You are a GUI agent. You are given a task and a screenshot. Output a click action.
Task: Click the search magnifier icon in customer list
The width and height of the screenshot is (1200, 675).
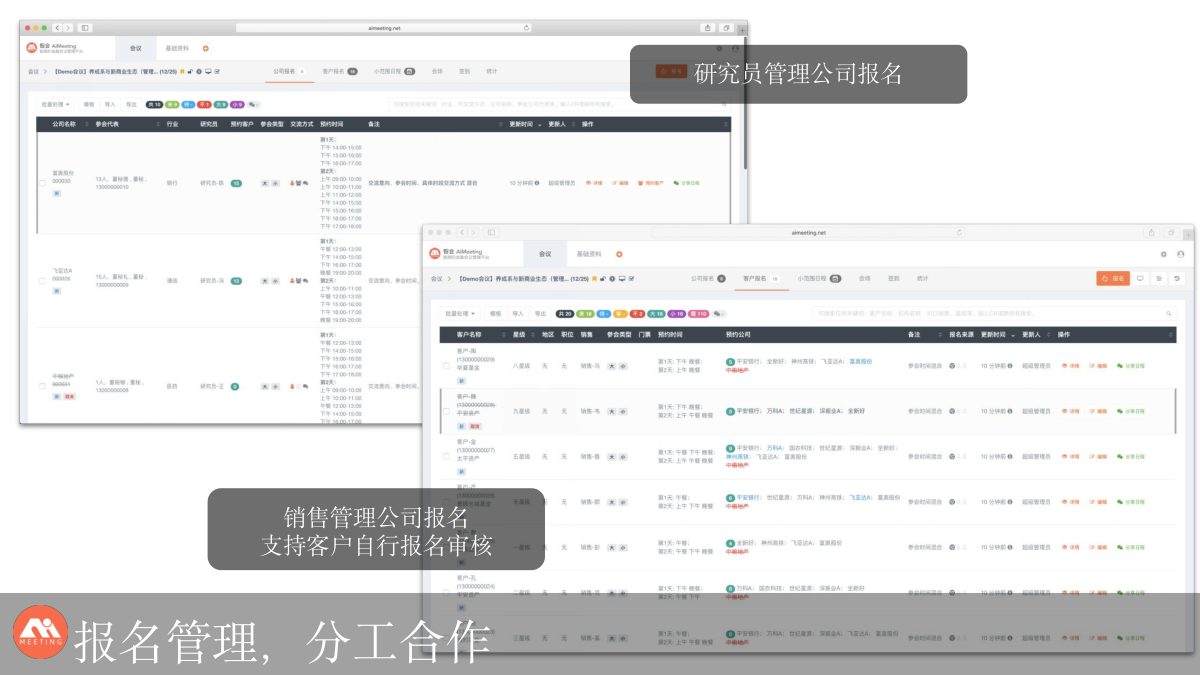click(1169, 313)
